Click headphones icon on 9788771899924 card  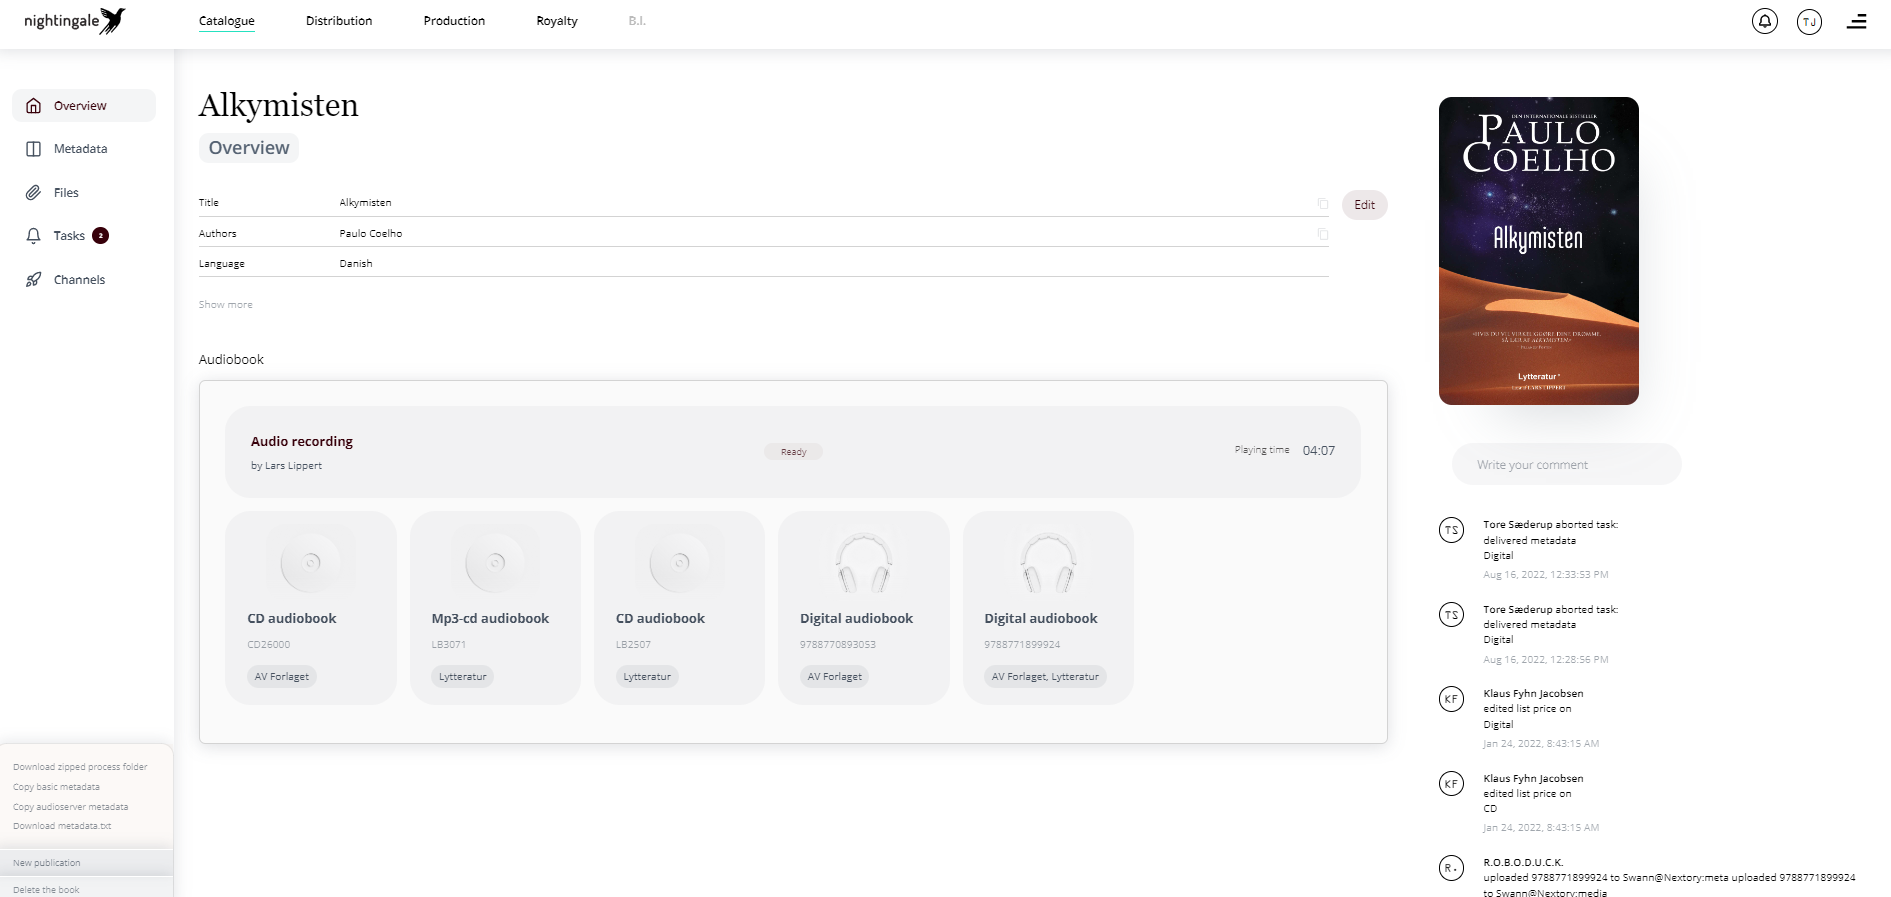coord(1048,563)
